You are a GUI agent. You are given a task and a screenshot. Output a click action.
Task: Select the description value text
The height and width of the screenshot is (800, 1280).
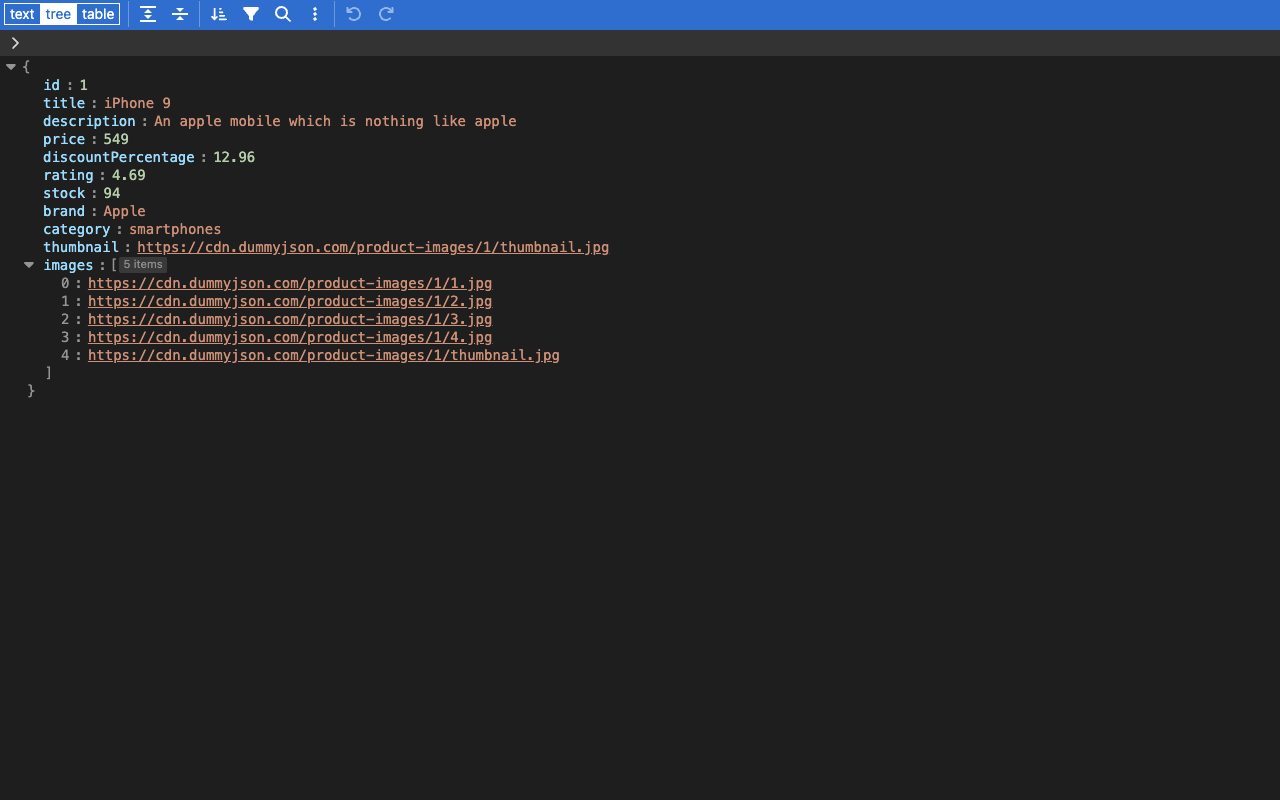click(335, 121)
